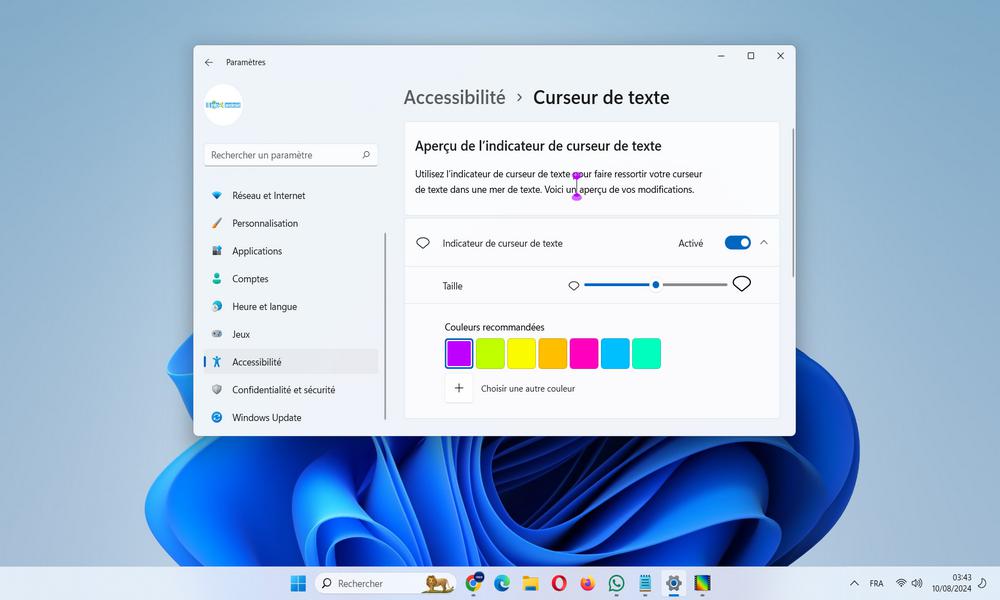Image resolution: width=1000 pixels, height=600 pixels.
Task: Click the Rechercher un paramètre search field
Action: 282,155
